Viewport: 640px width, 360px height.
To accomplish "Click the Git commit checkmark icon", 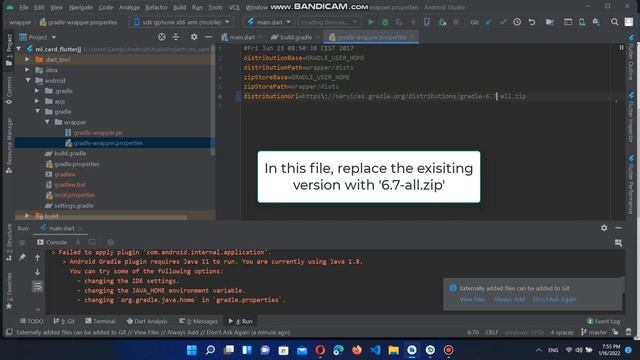I will pyautogui.click(x=503, y=22).
